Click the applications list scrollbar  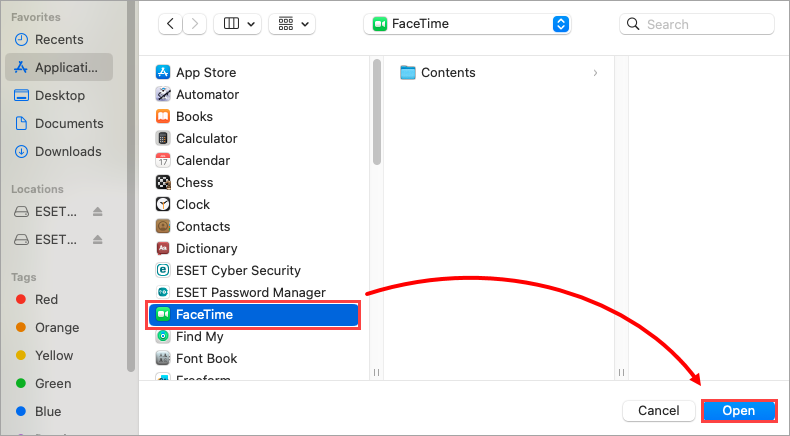click(x=376, y=112)
